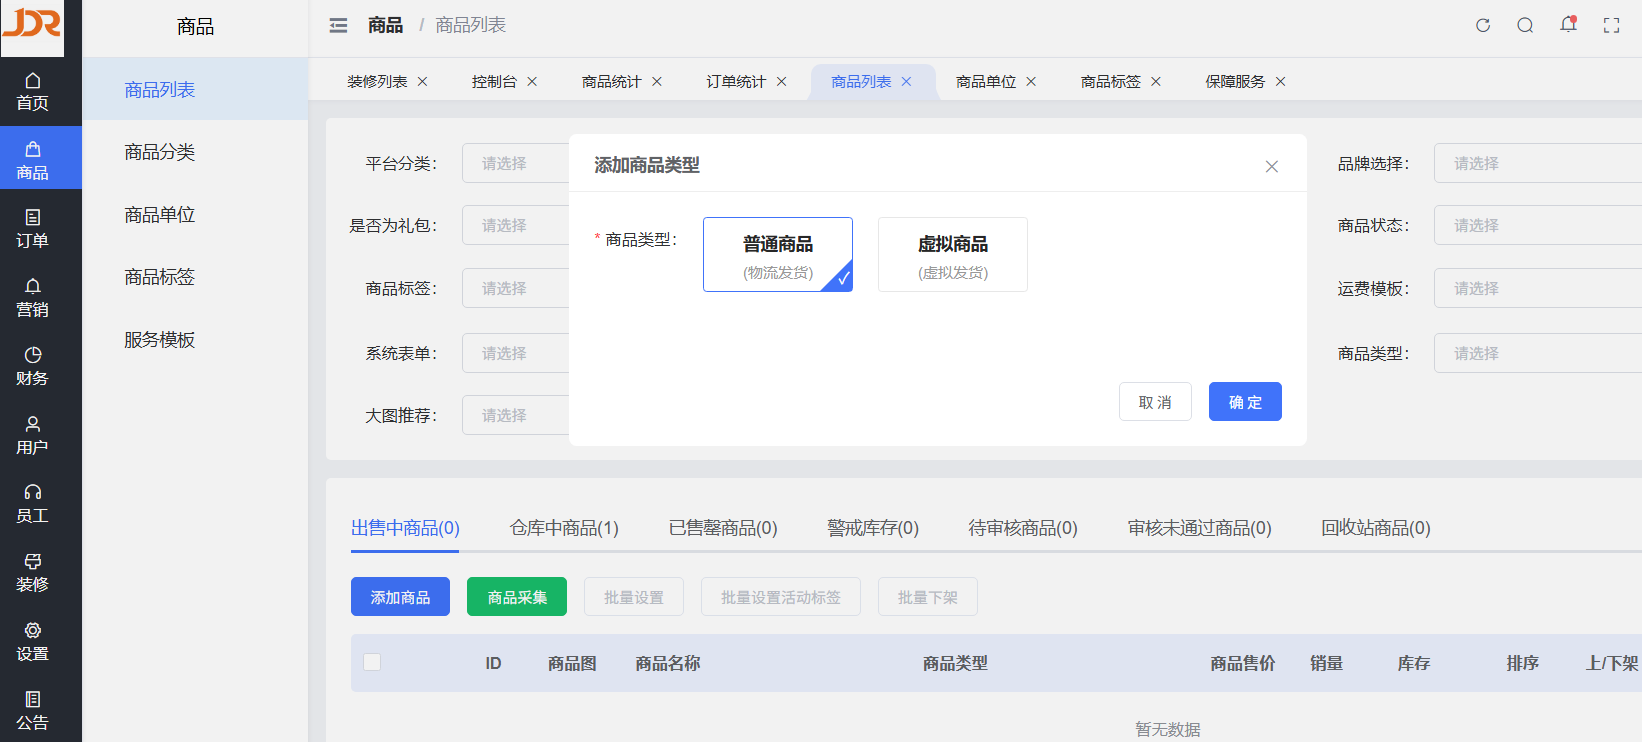Click 批量设置活动标签 button
Screen dimensions: 1642x742
pyautogui.click(x=781, y=597)
